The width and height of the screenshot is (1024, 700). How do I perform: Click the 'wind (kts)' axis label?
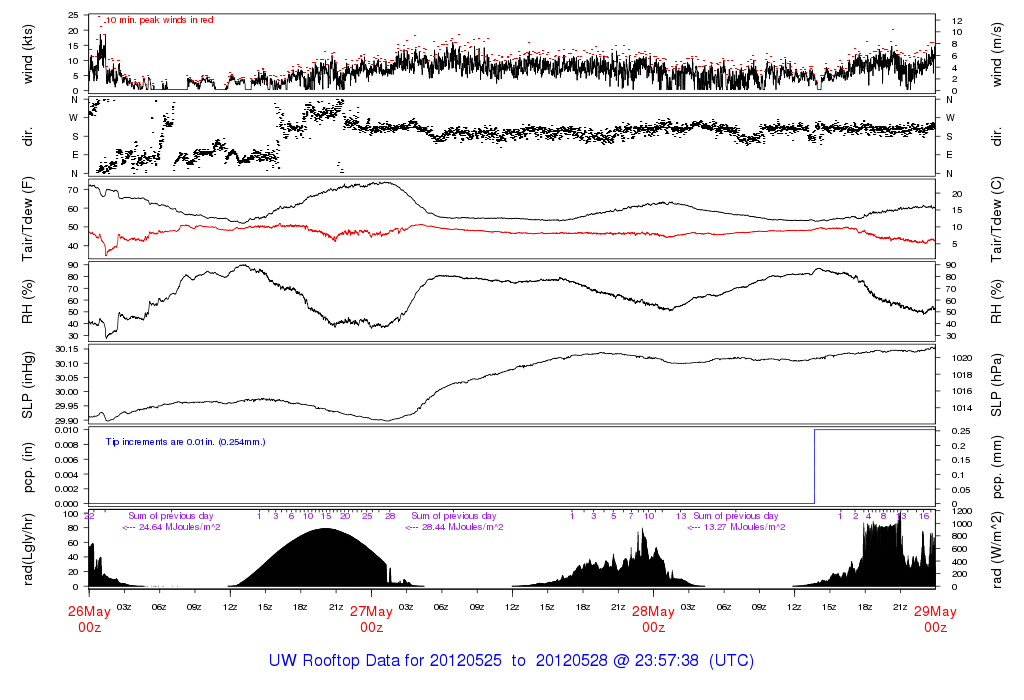pyautogui.click(x=27, y=54)
